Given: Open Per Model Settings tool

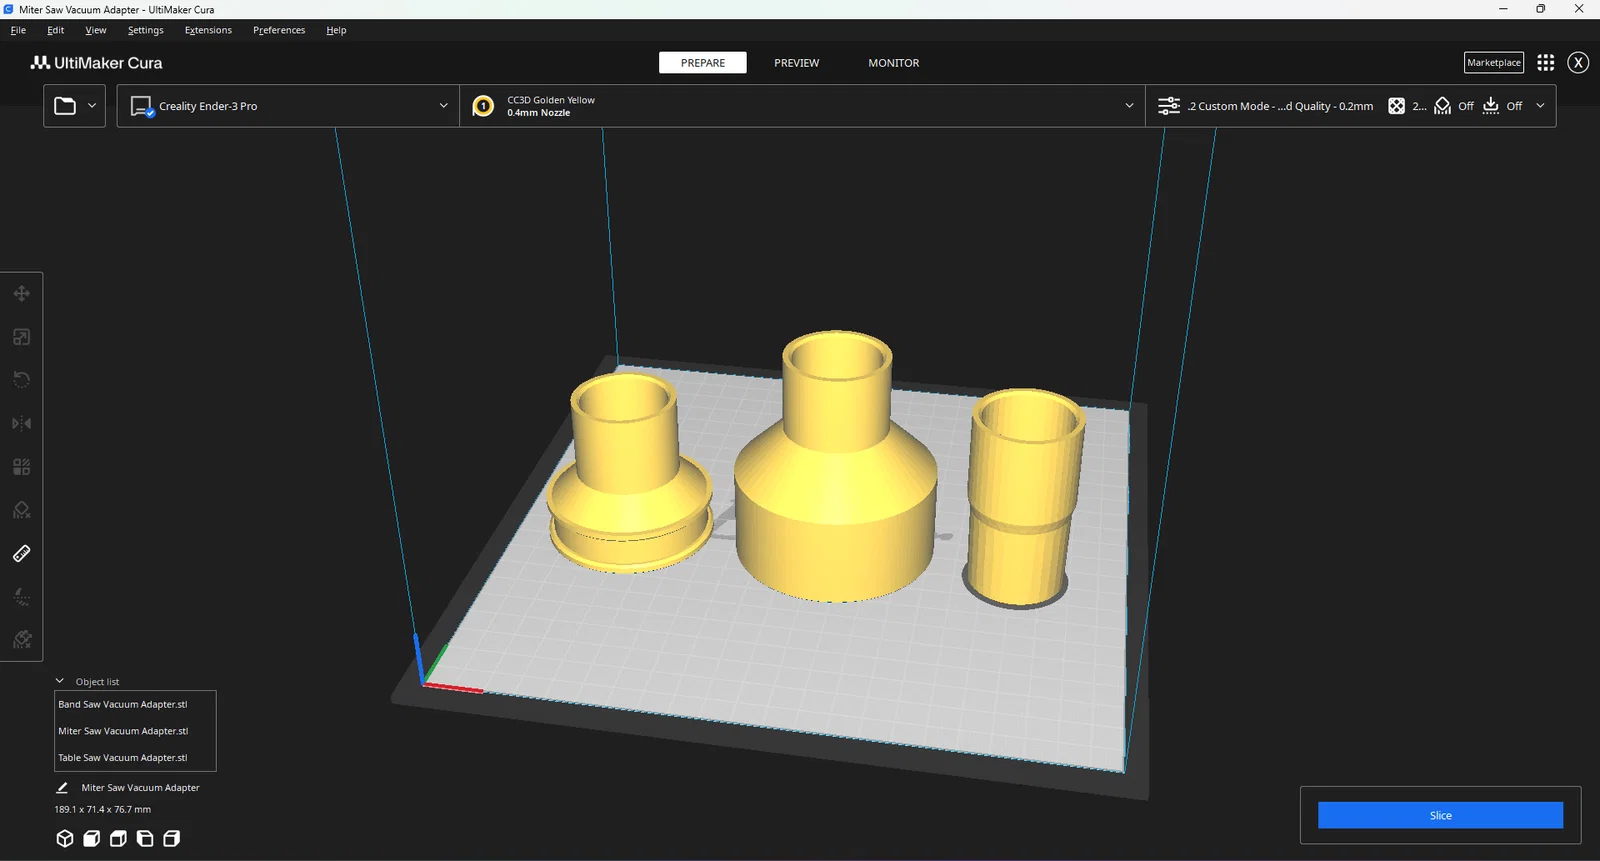Looking at the screenshot, I should point(21,467).
